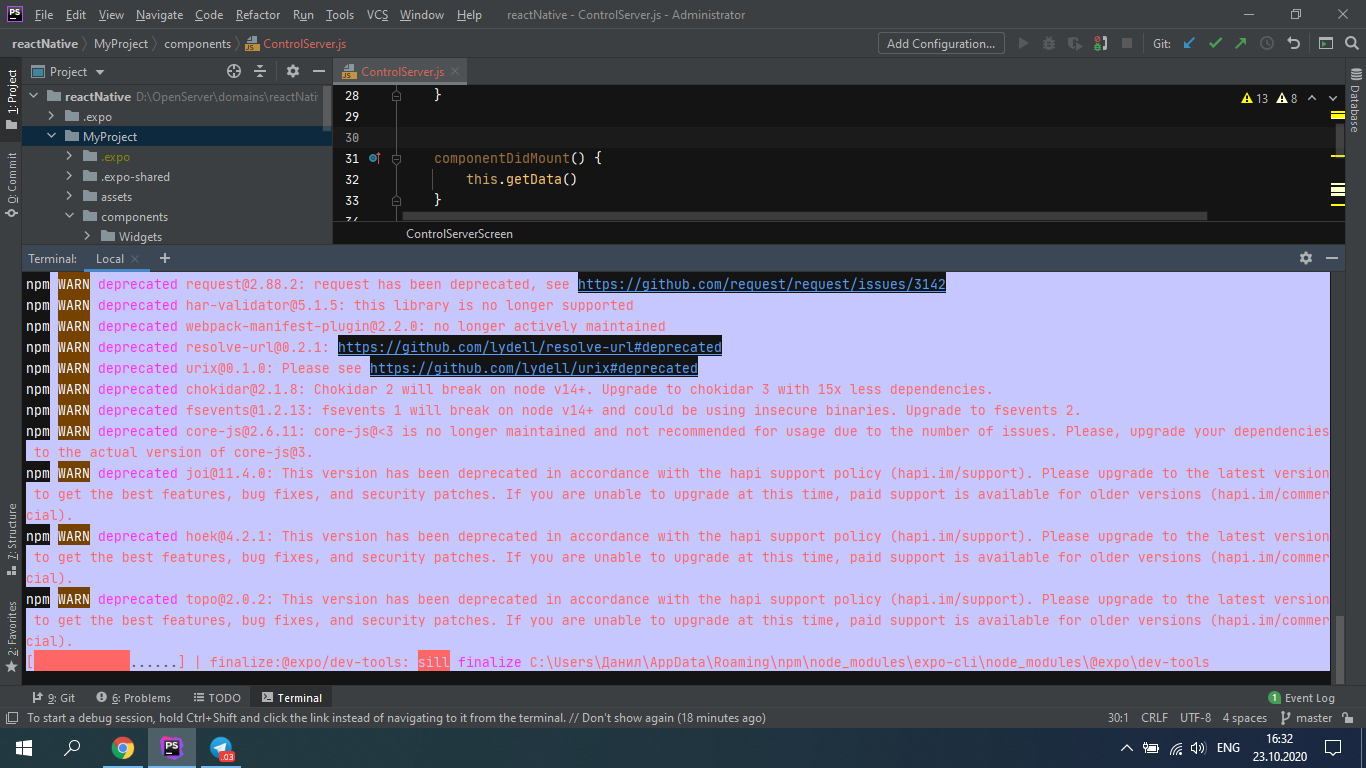Switch to the Problems tool tab

134,698
